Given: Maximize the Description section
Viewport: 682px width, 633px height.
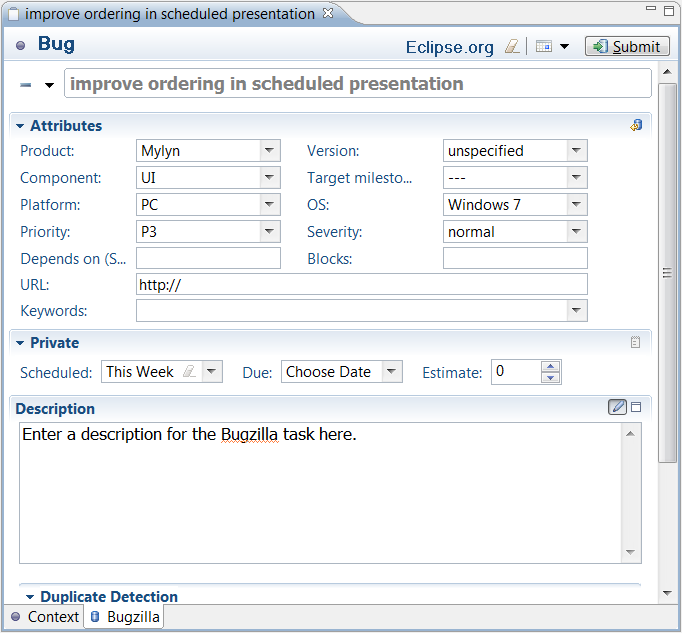Looking at the screenshot, I should 636,407.
